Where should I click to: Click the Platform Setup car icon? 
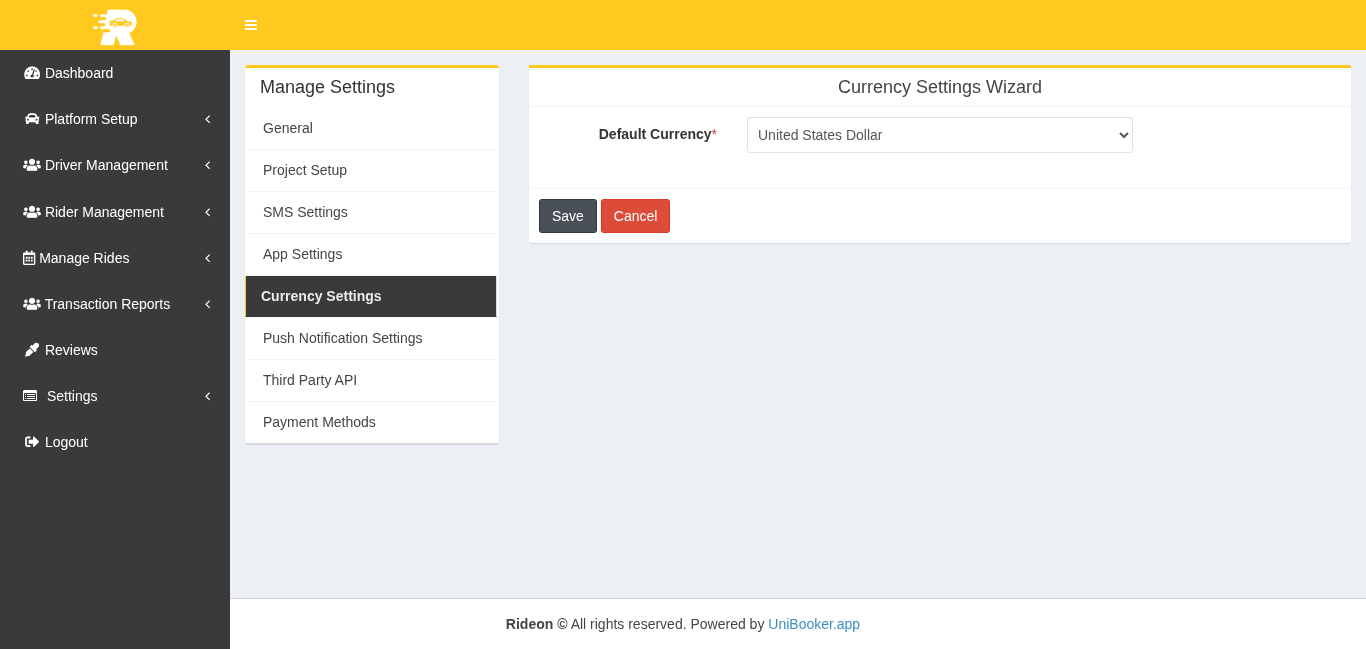coord(32,119)
